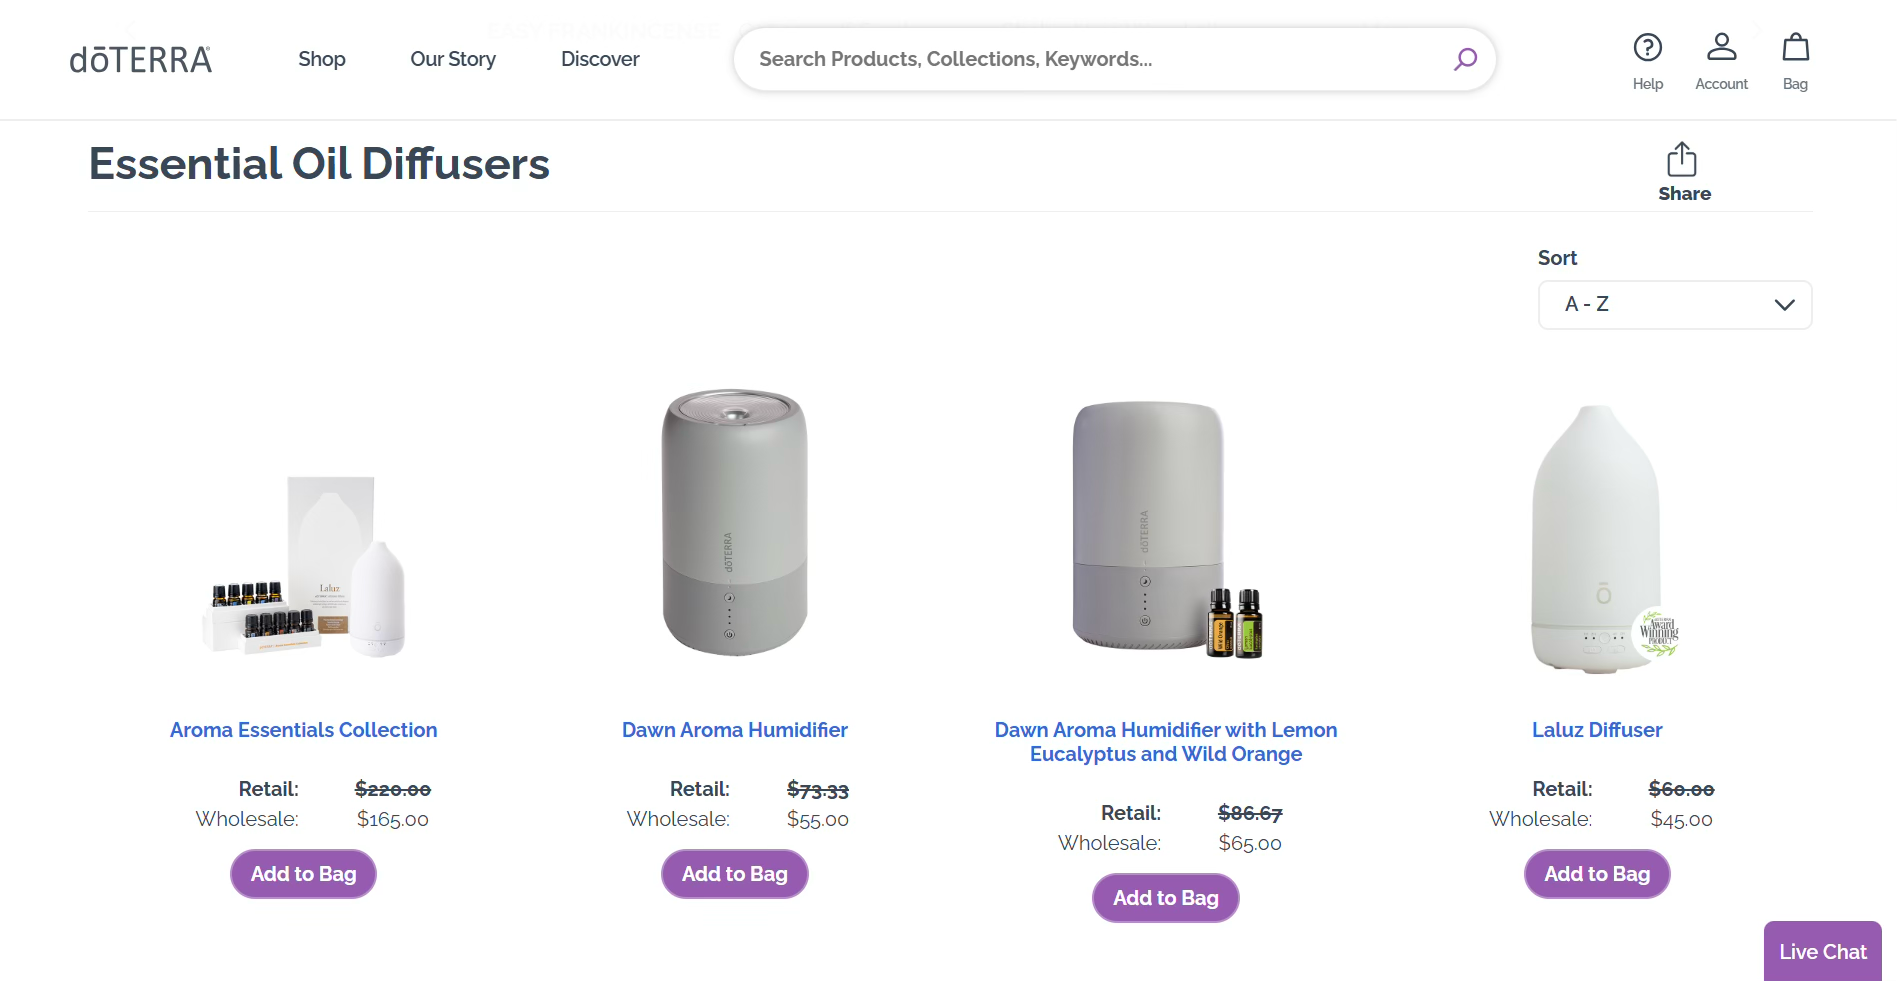Screen dimensions: 1897x981
Task: Add Dawn Aroma Humidifier to bag
Action: (x=734, y=874)
